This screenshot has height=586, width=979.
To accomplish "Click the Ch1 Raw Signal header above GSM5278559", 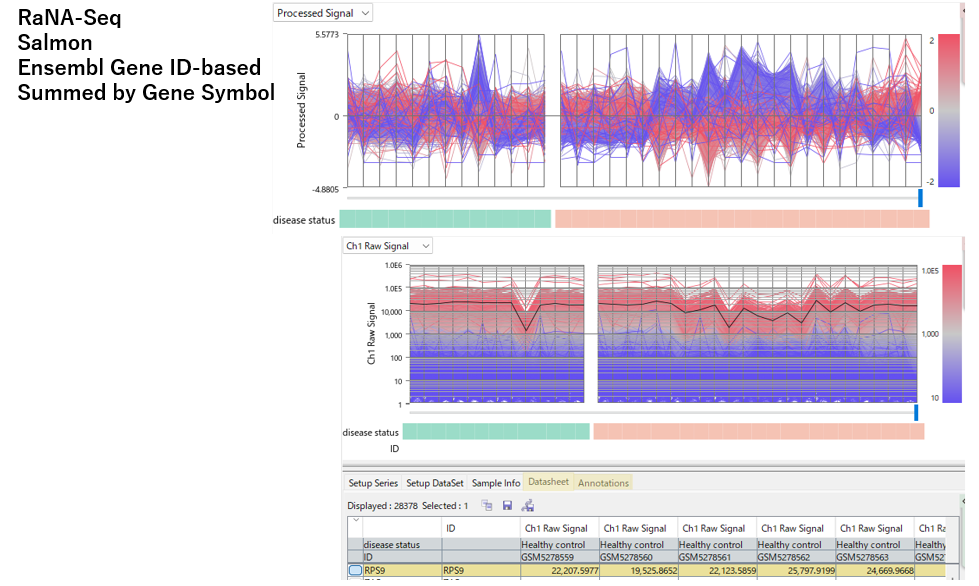I will coord(559,528).
